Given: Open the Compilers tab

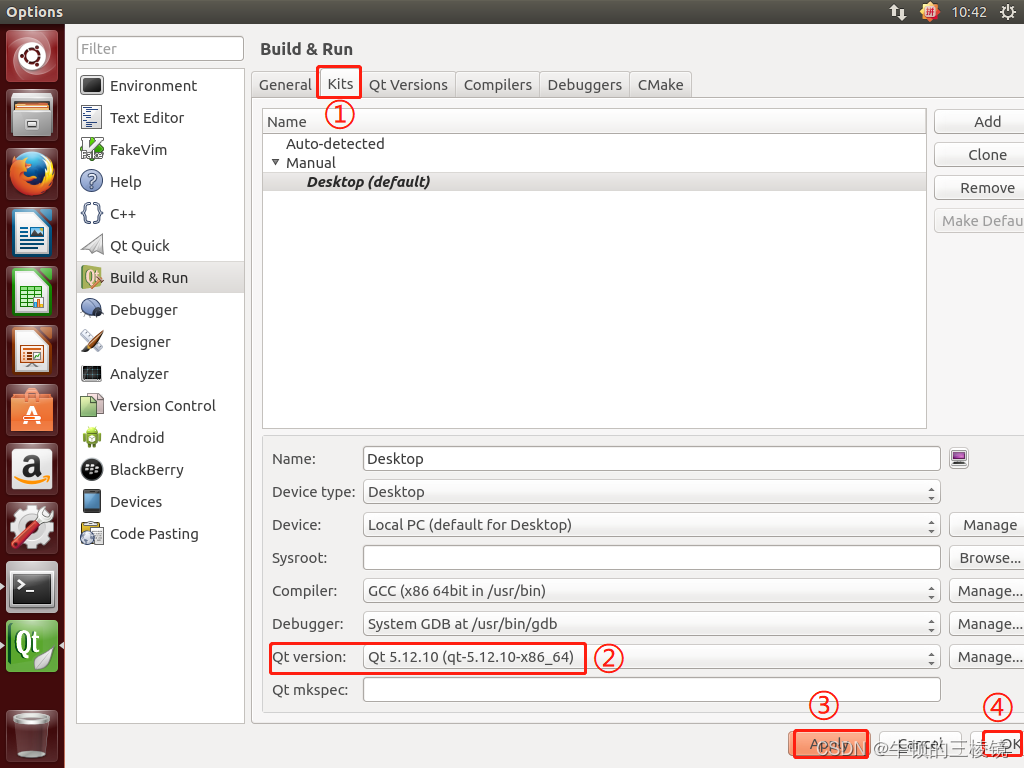Looking at the screenshot, I should (x=497, y=84).
